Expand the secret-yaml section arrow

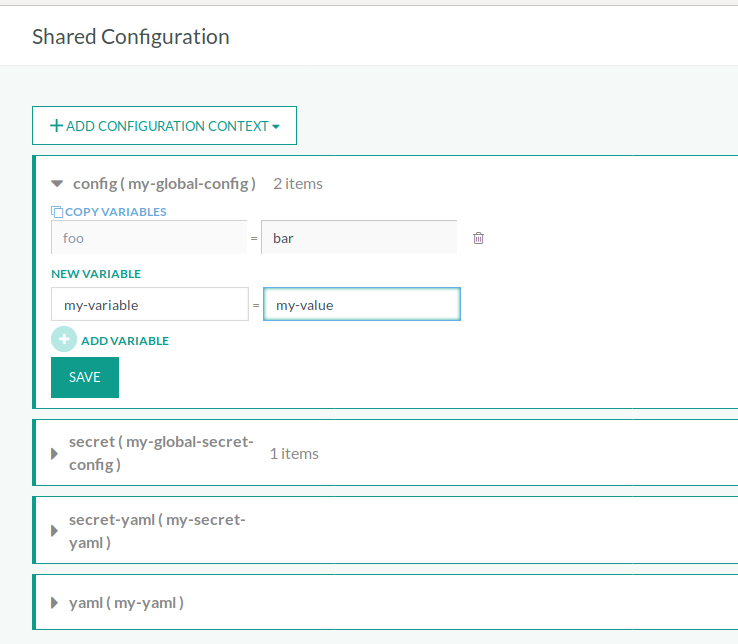coord(55,531)
